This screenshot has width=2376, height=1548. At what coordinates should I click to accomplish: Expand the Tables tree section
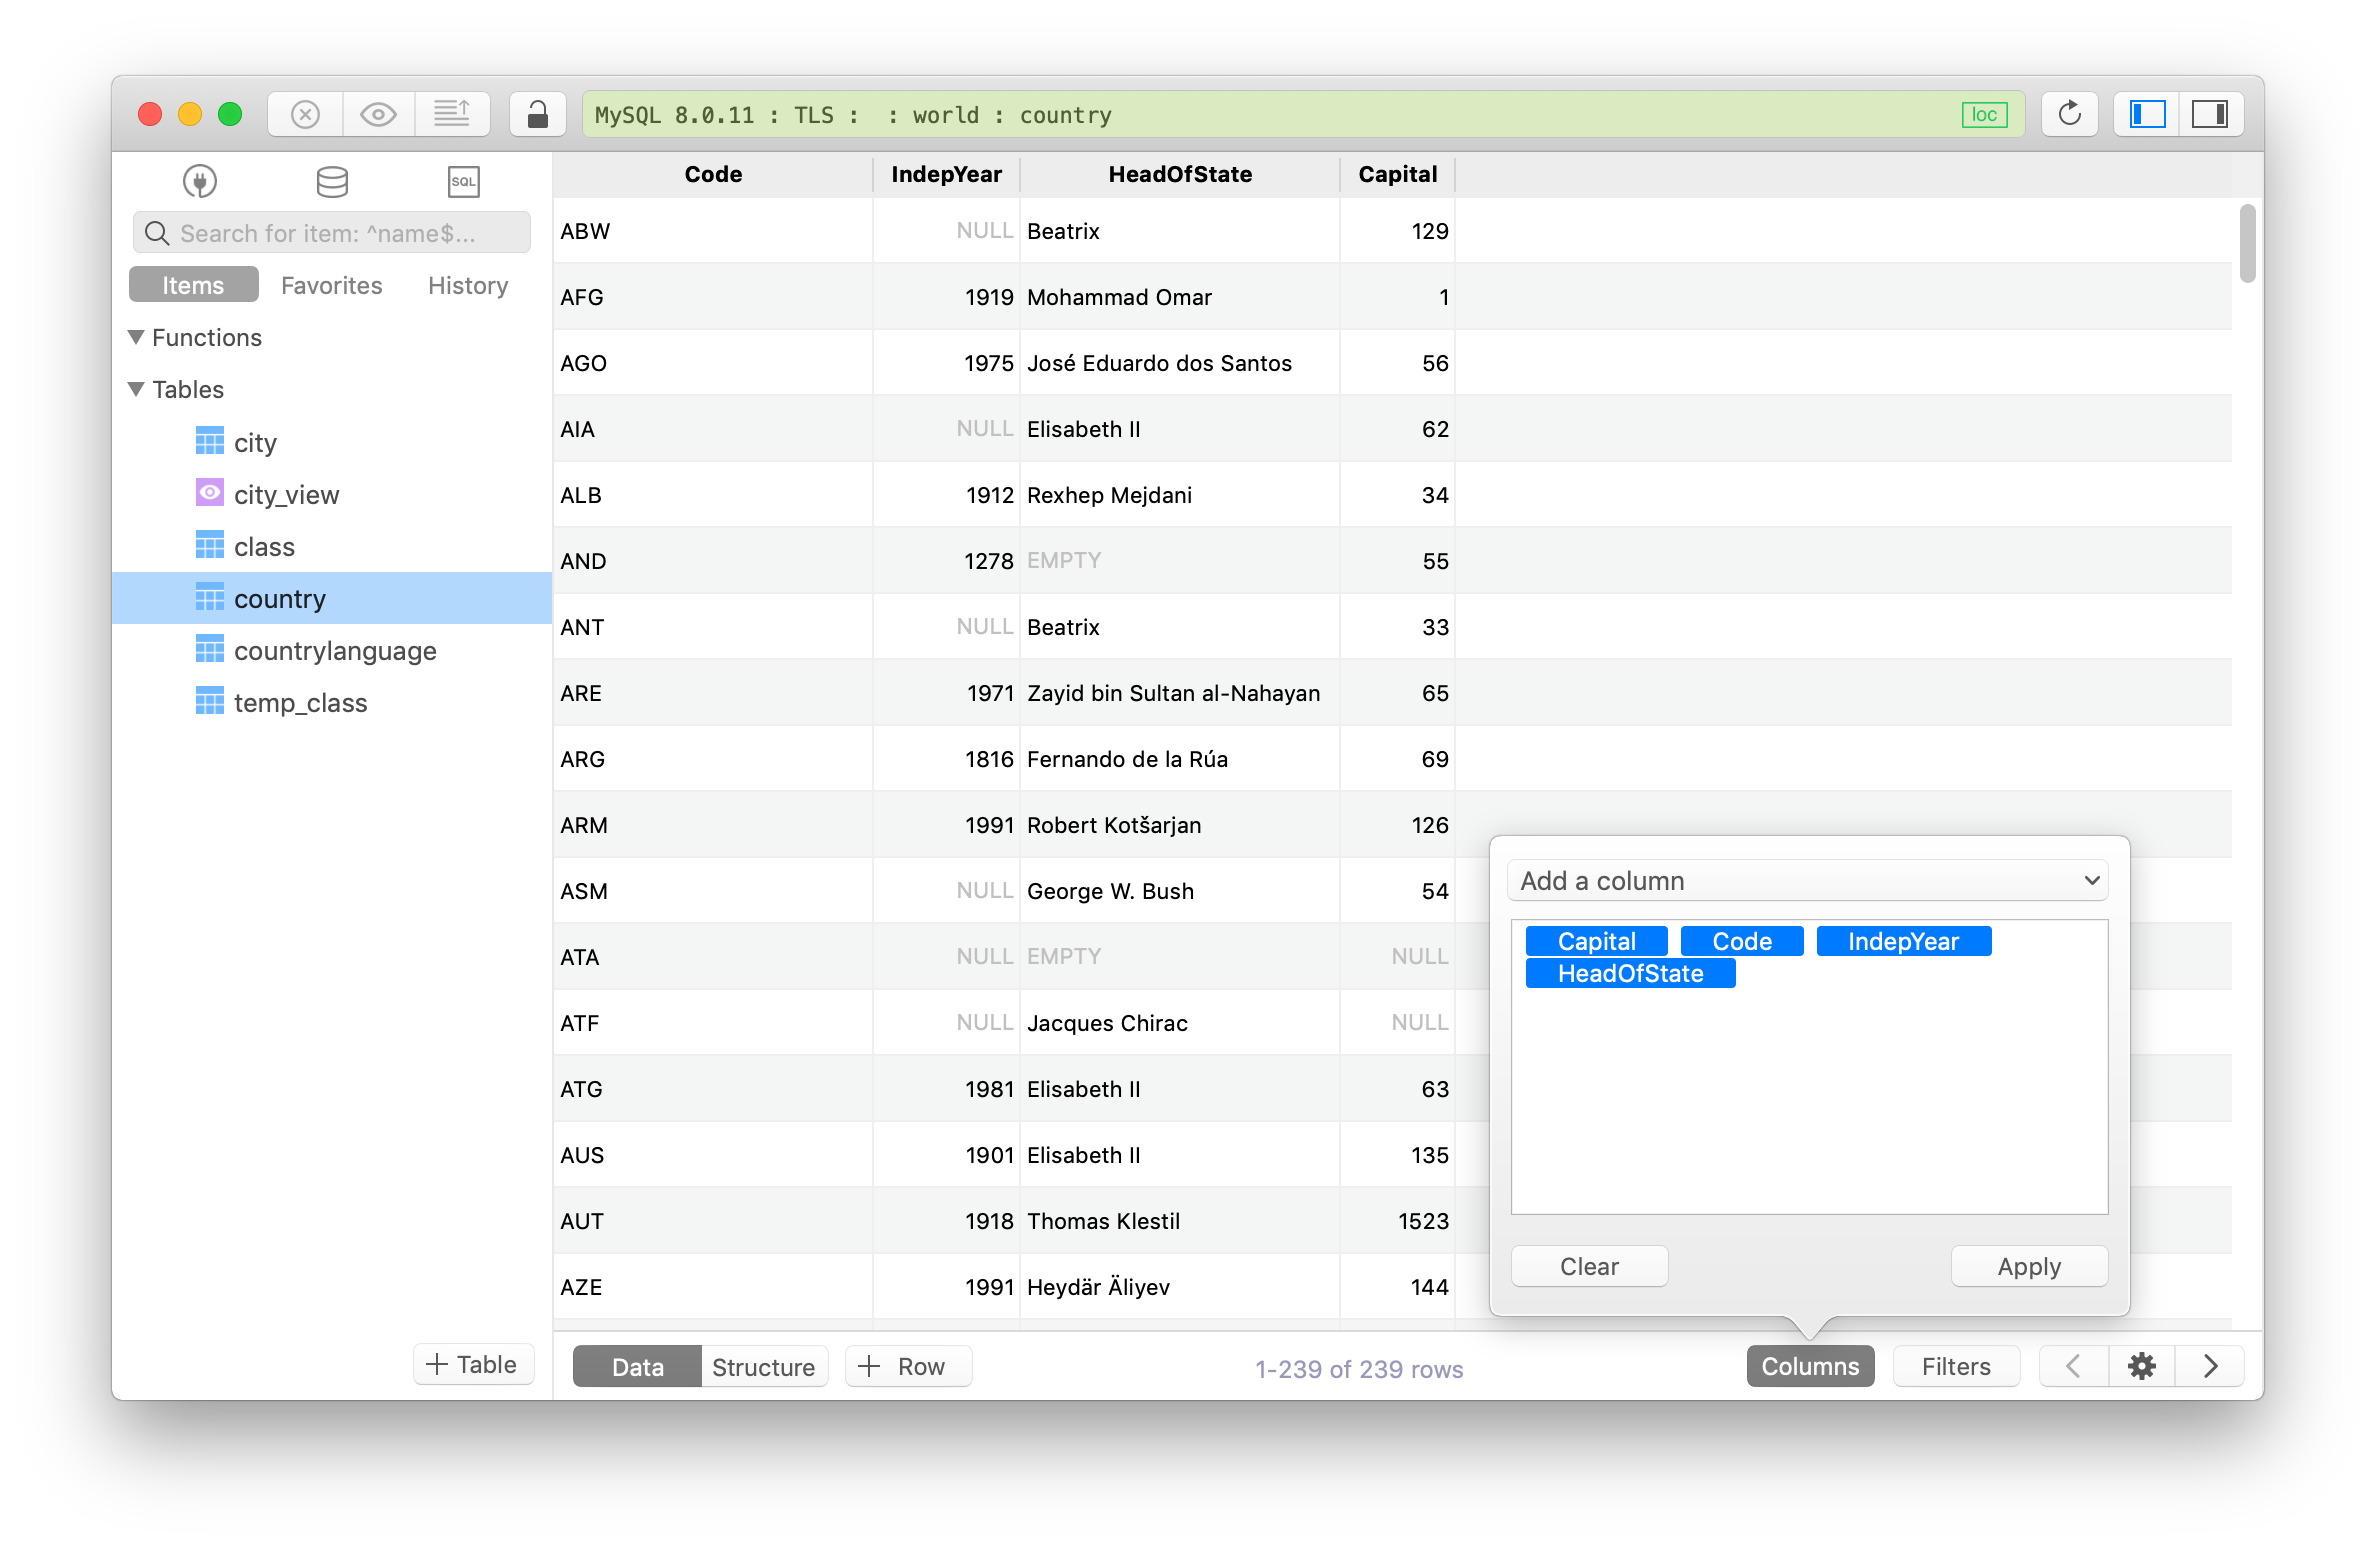tap(142, 390)
